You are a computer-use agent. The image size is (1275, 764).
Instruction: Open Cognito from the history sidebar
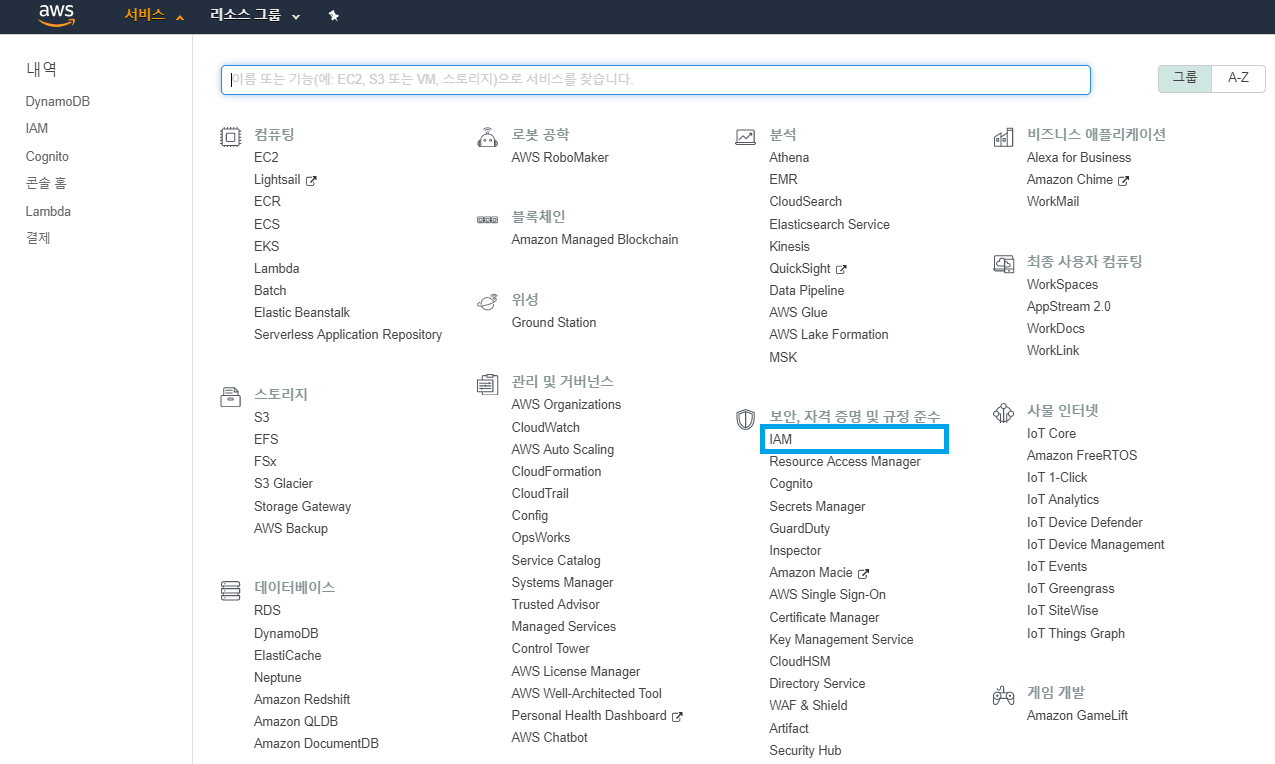[47, 157]
